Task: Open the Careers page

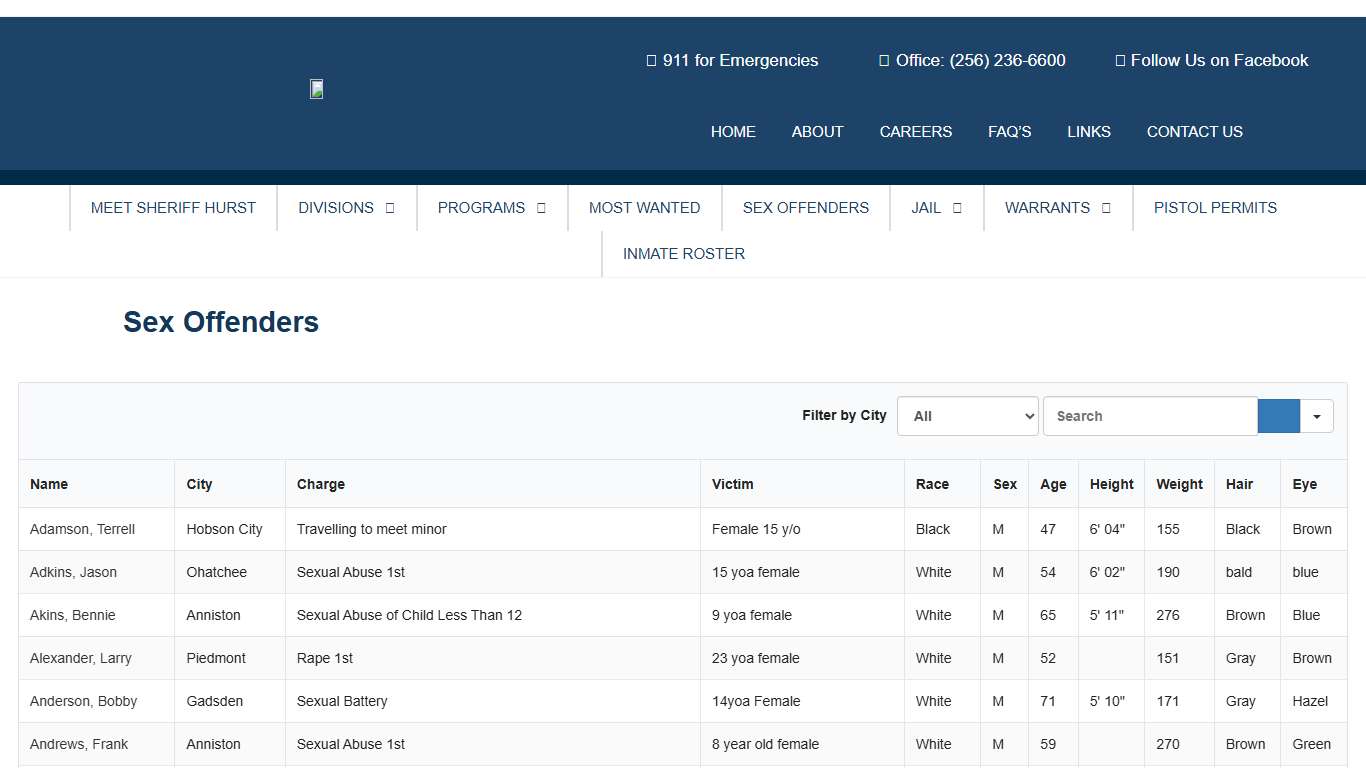Action: 915,132
